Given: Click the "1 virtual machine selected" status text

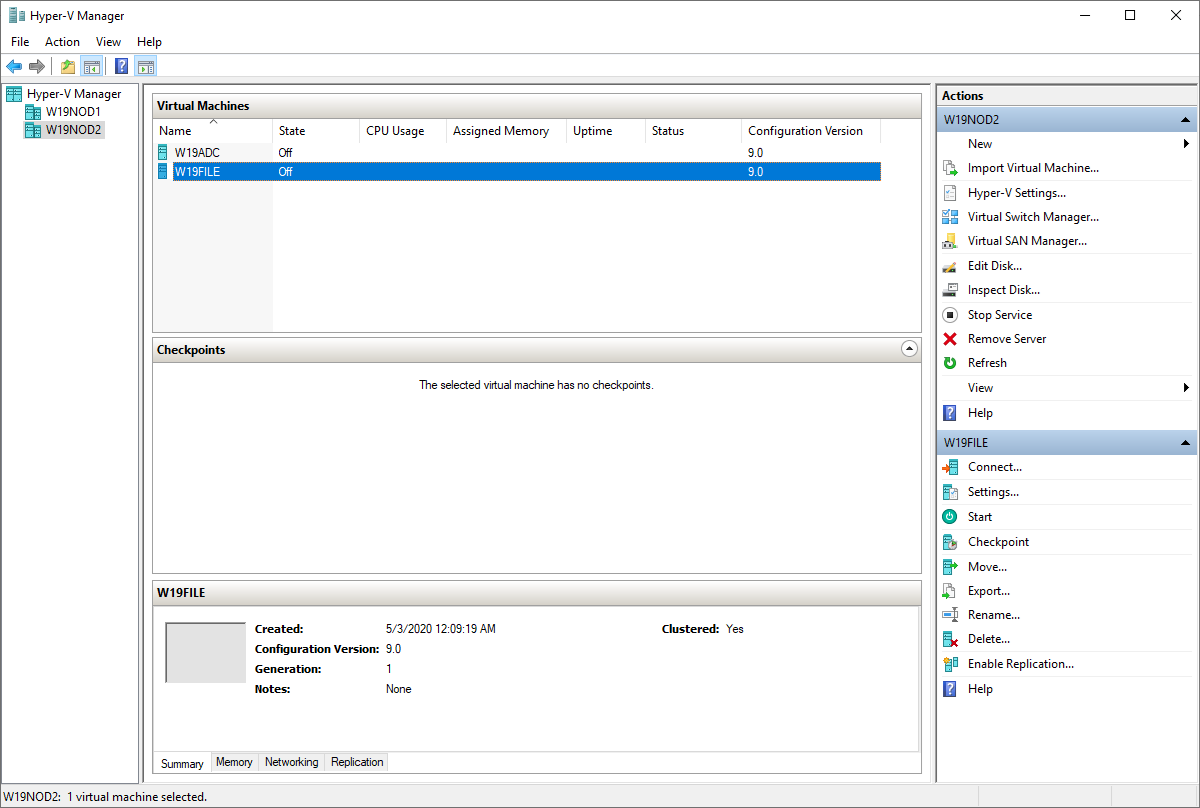Looking at the screenshot, I should point(137,797).
